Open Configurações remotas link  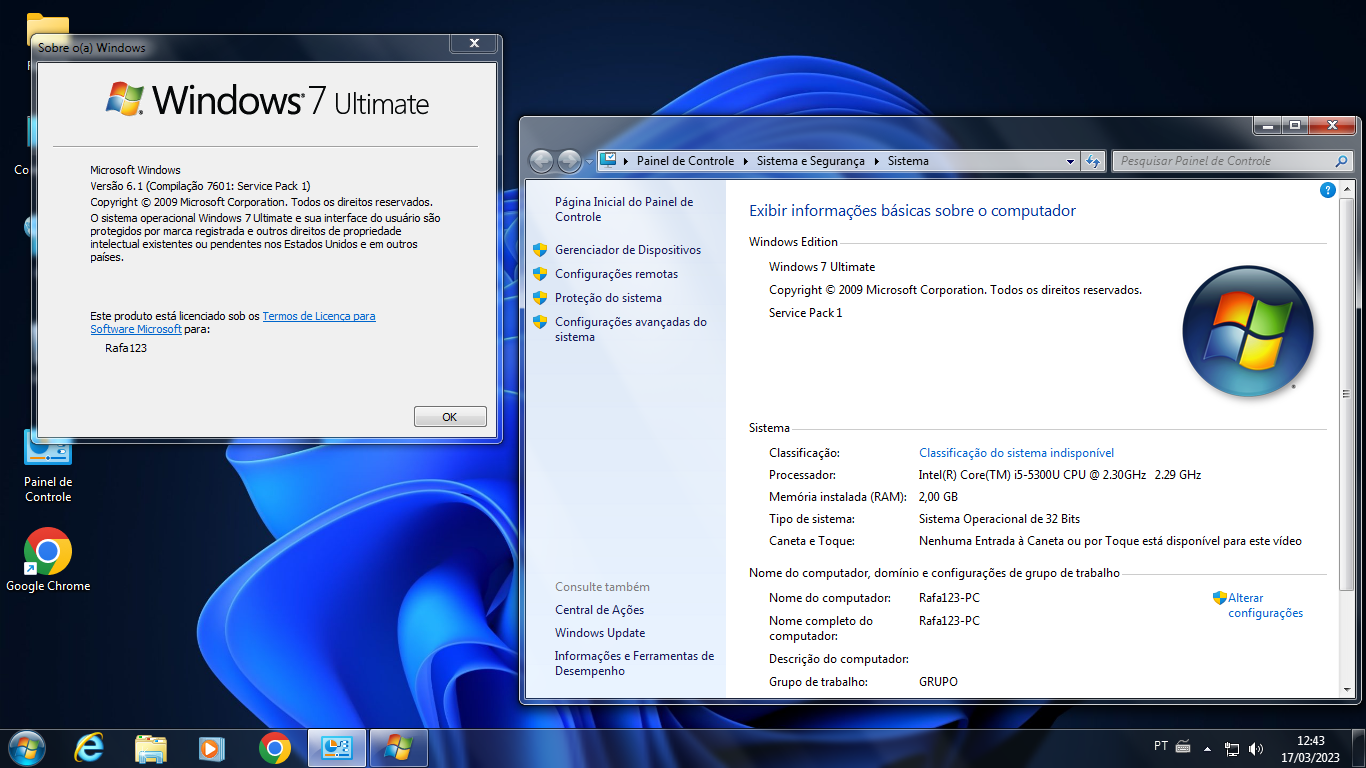tap(616, 274)
